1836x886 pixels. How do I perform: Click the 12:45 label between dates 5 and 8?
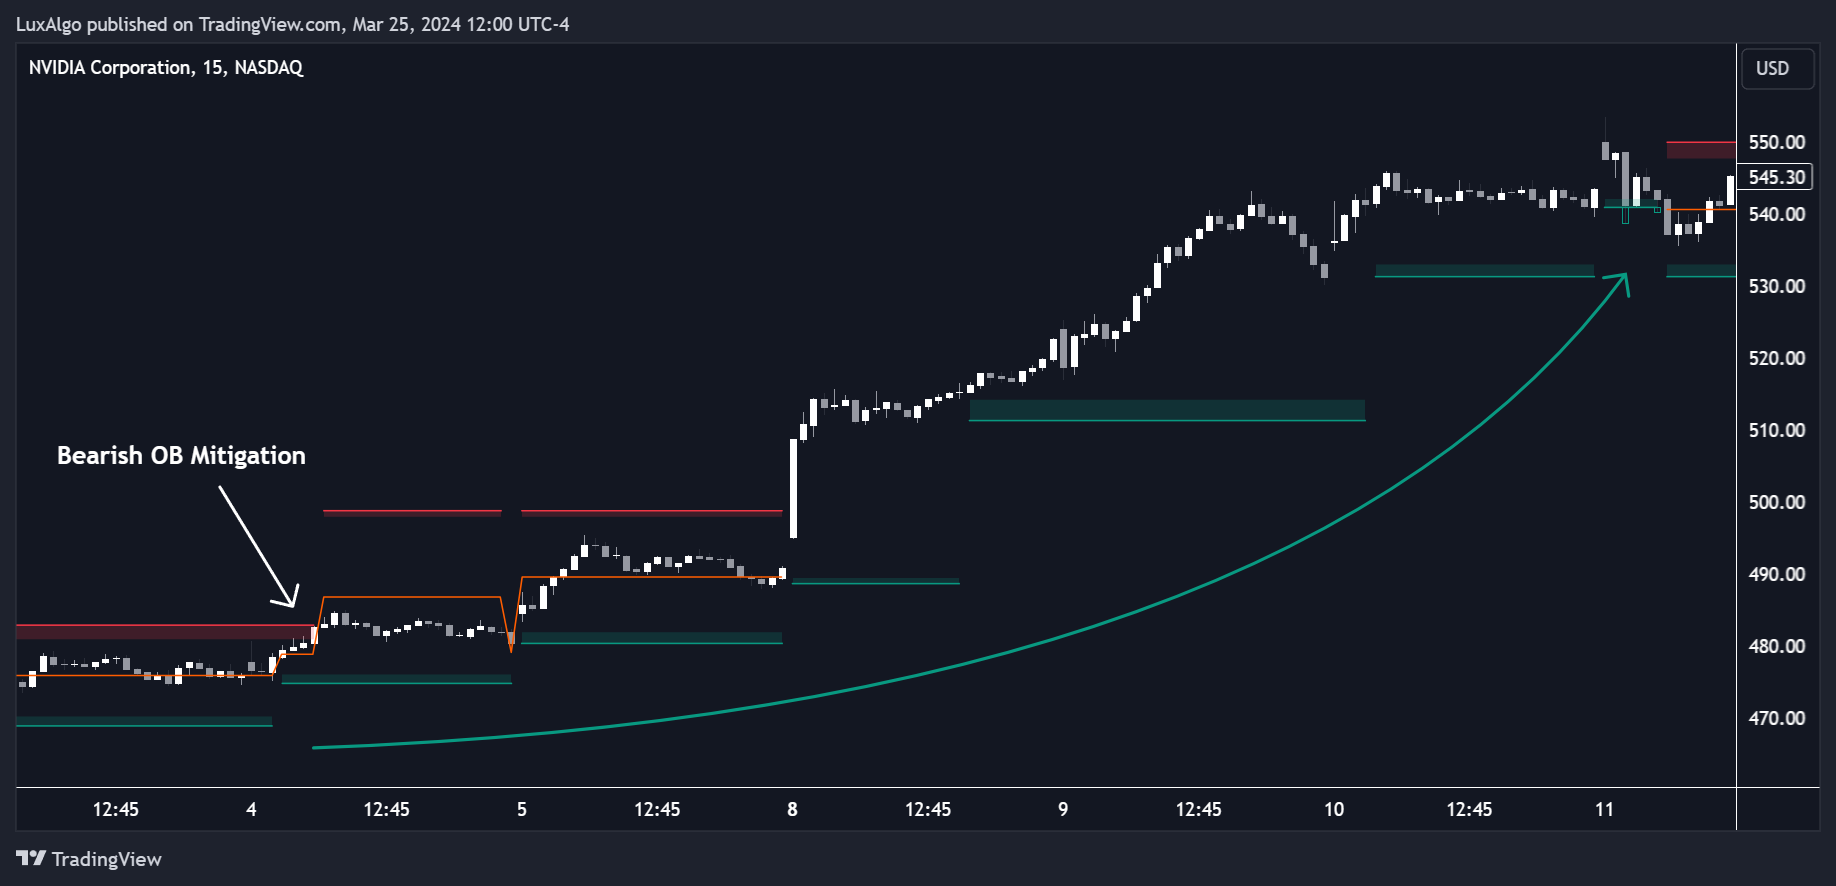657,809
